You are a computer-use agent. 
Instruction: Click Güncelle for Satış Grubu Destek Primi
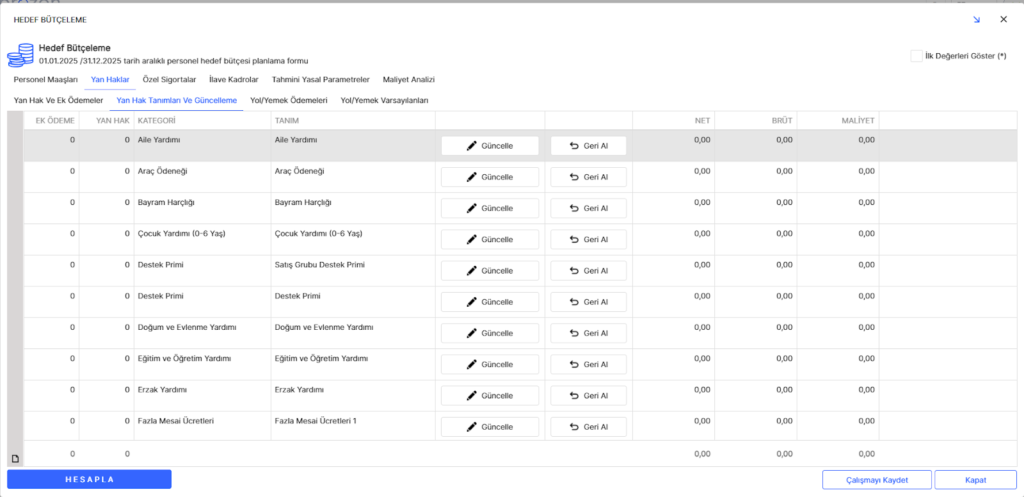click(x=489, y=271)
